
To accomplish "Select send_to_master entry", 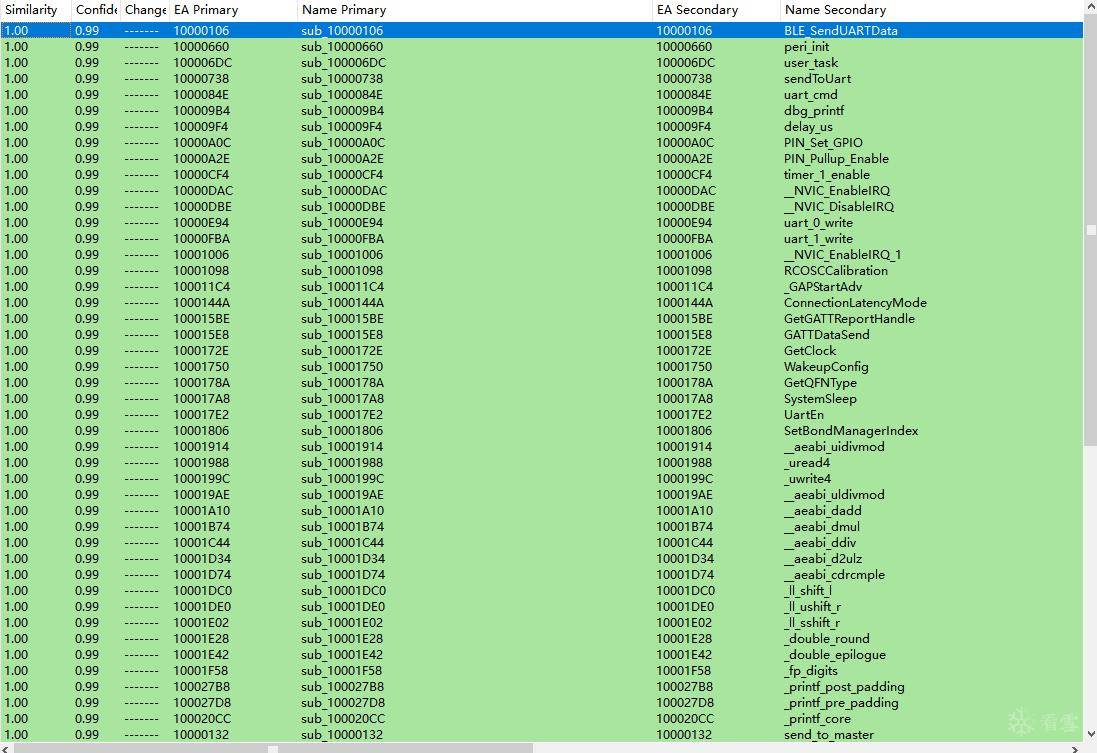I will (x=828, y=735).
